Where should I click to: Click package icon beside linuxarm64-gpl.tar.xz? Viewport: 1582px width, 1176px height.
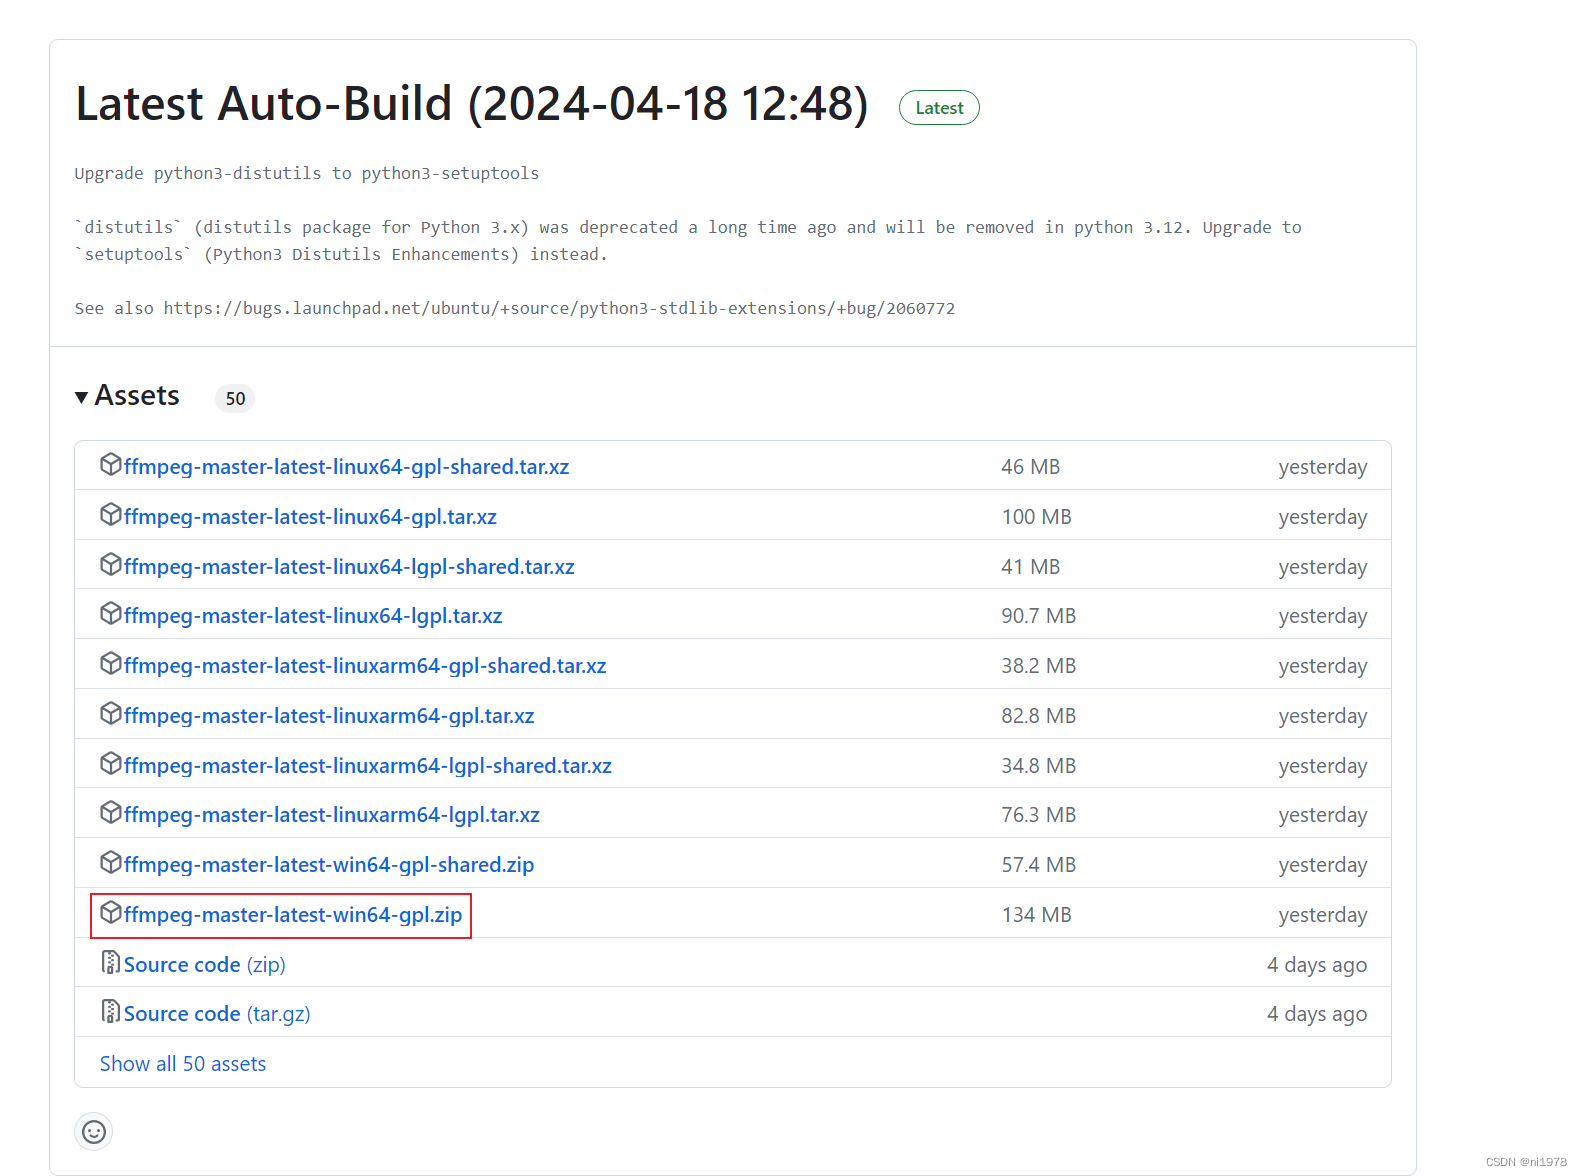coord(111,714)
